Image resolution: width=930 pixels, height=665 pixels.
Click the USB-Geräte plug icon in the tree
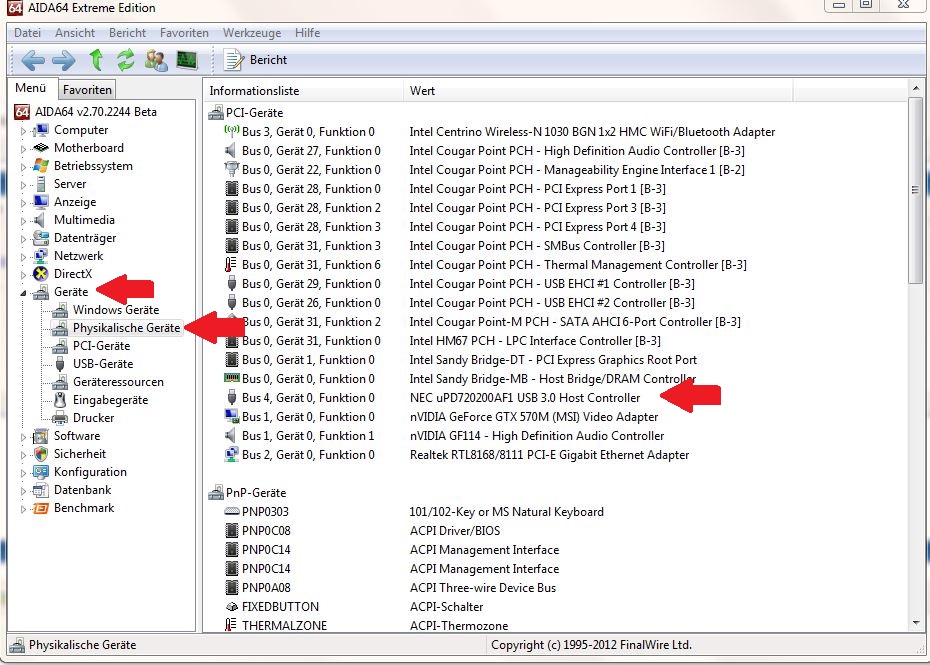point(60,364)
